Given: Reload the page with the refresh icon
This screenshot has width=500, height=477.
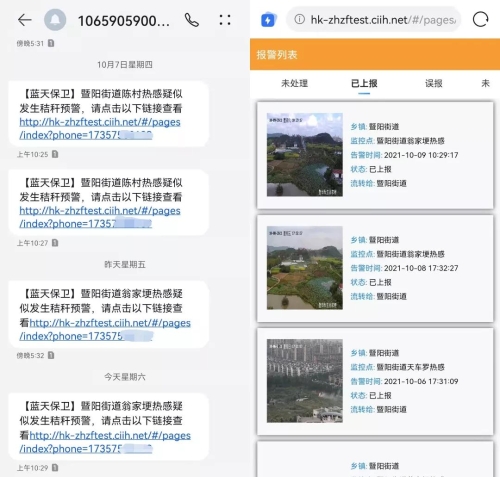Looking at the screenshot, I should [480, 19].
